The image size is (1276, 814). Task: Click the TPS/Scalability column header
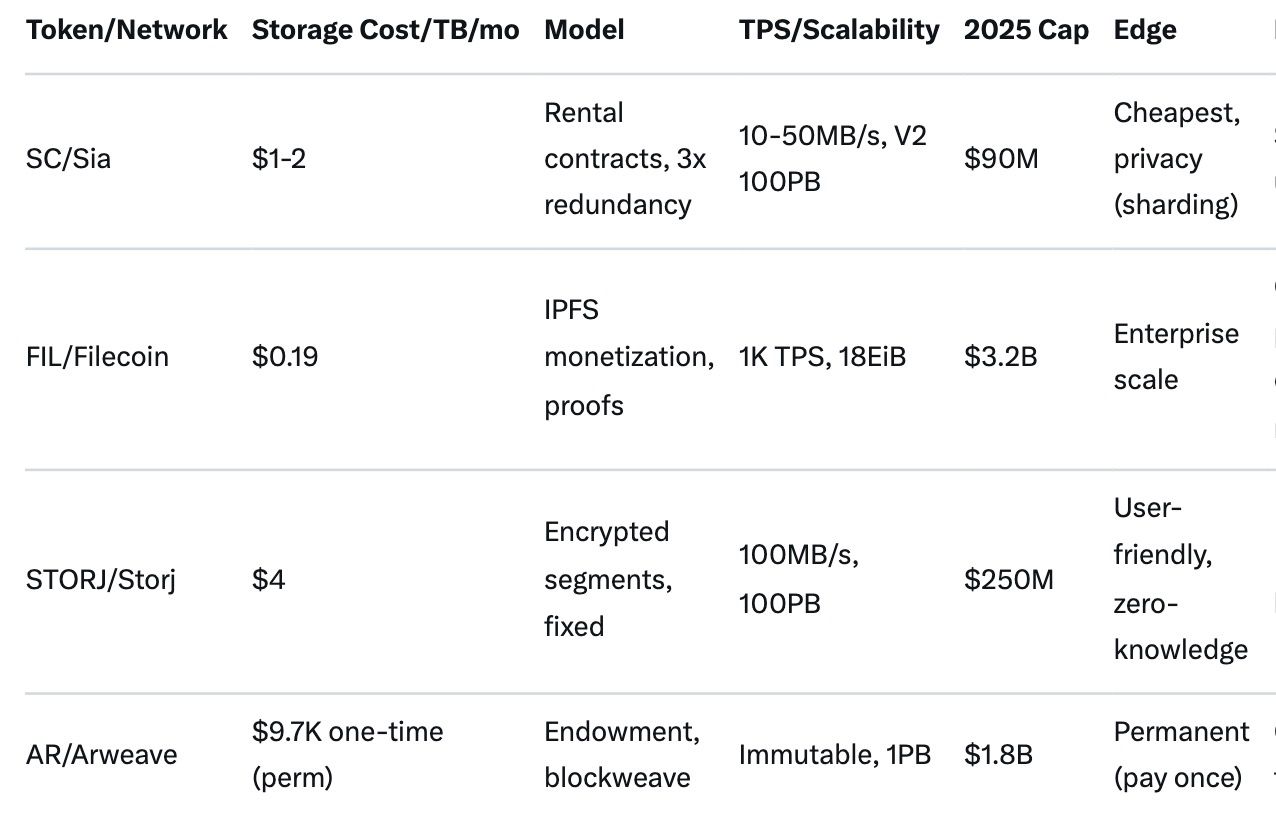click(839, 30)
